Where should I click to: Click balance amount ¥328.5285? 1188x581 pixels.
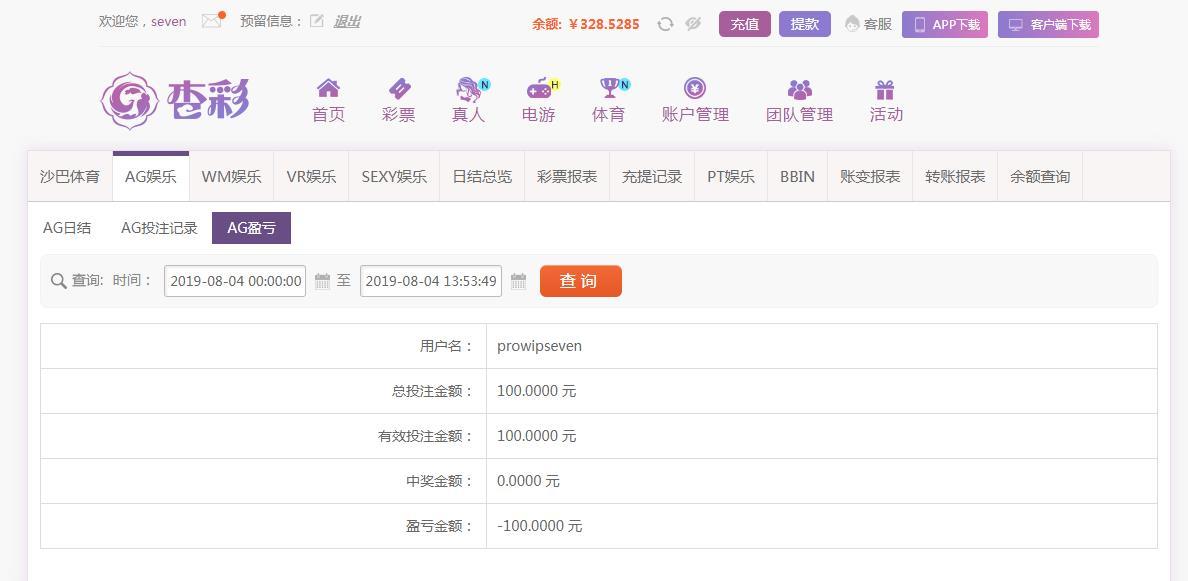point(604,24)
